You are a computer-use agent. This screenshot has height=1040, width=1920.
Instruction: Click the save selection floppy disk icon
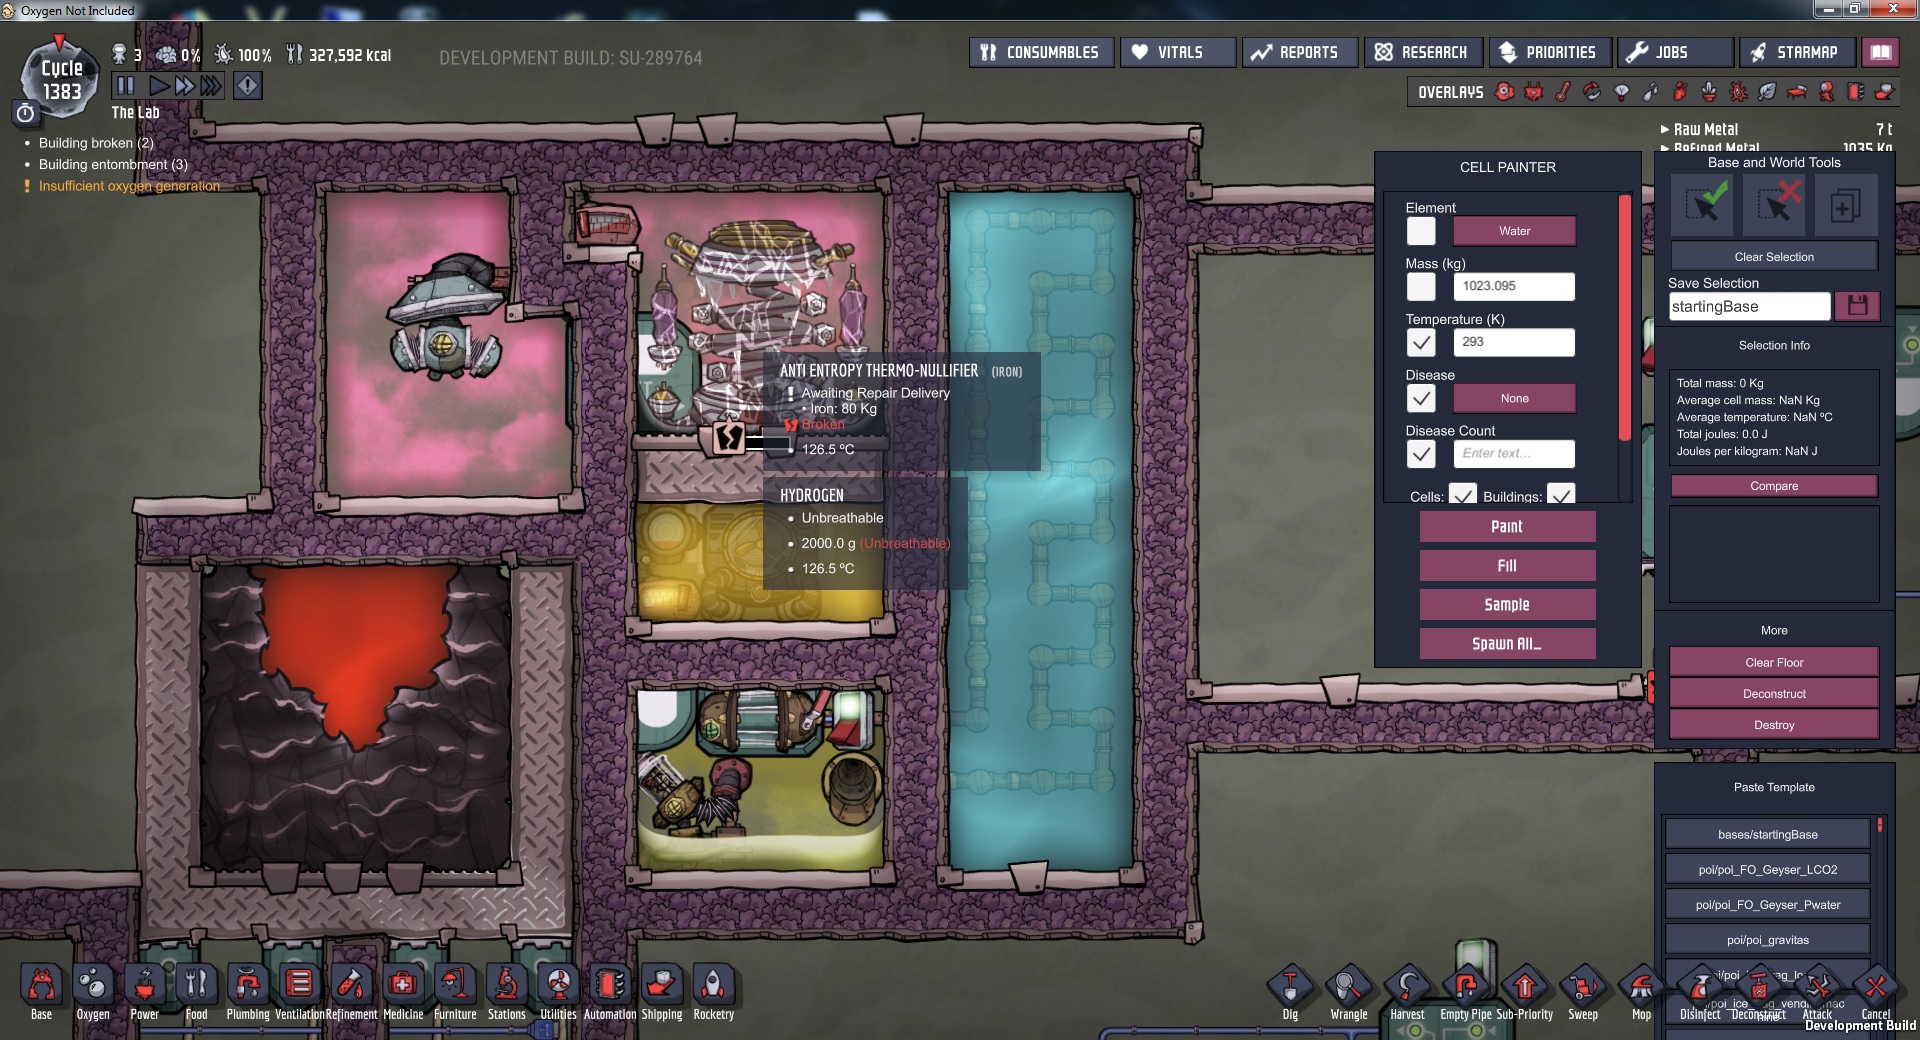(x=1857, y=306)
